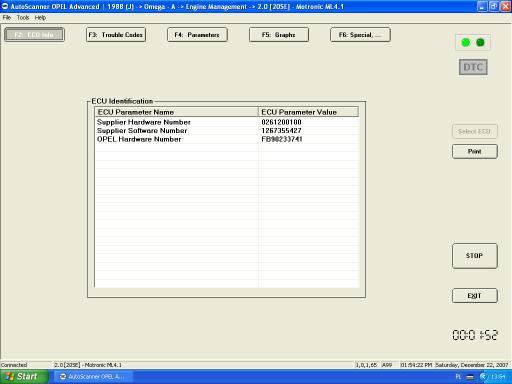Print the ECU identification data

pos(475,151)
